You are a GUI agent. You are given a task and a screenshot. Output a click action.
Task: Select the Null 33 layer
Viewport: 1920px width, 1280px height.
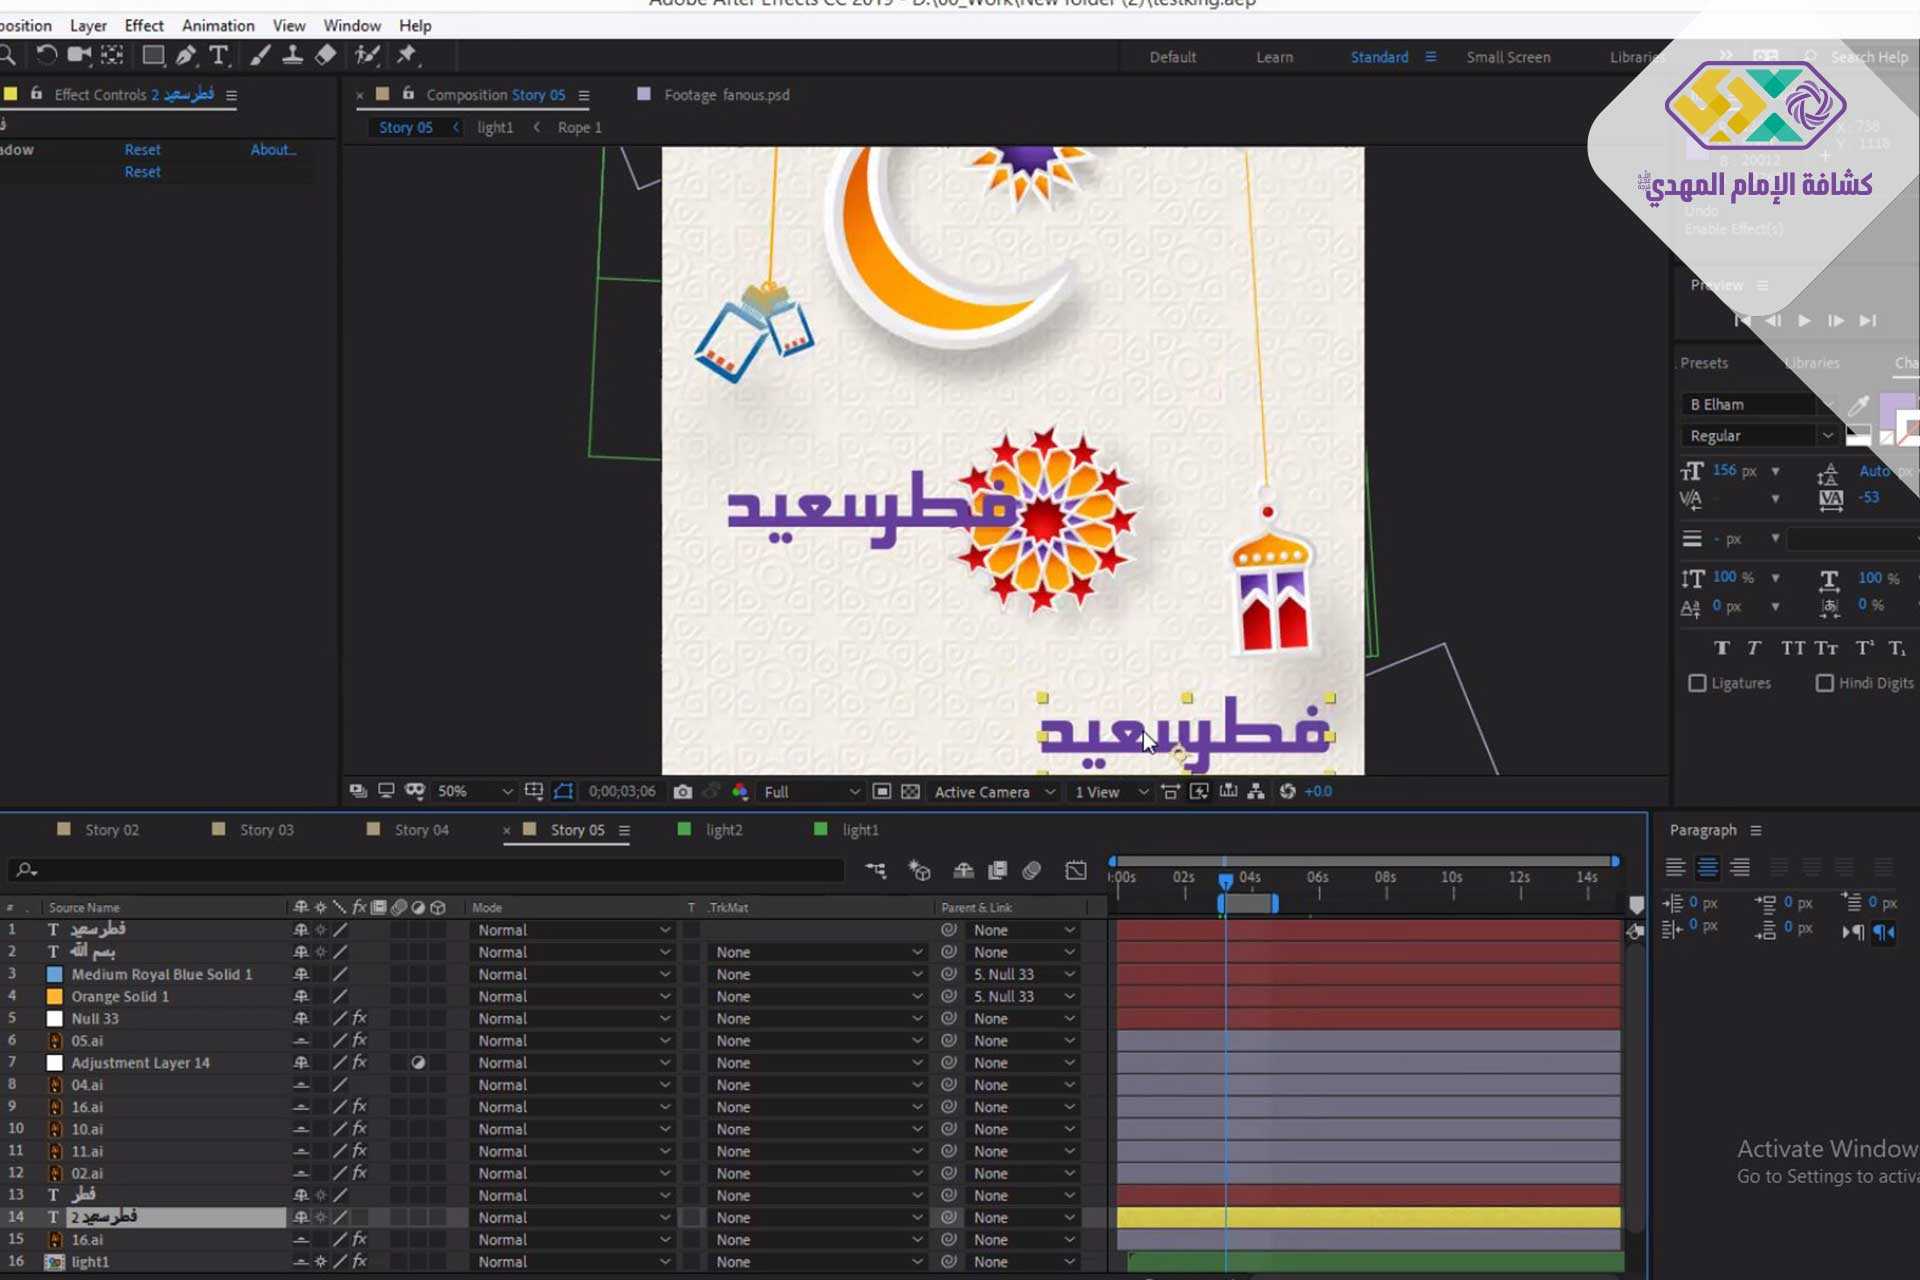[x=95, y=1018]
